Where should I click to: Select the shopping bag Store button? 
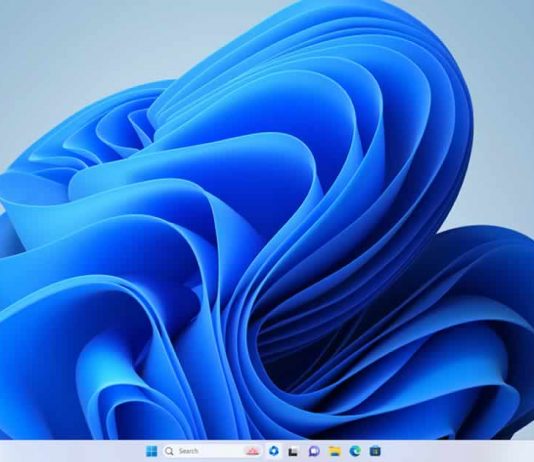point(375,451)
